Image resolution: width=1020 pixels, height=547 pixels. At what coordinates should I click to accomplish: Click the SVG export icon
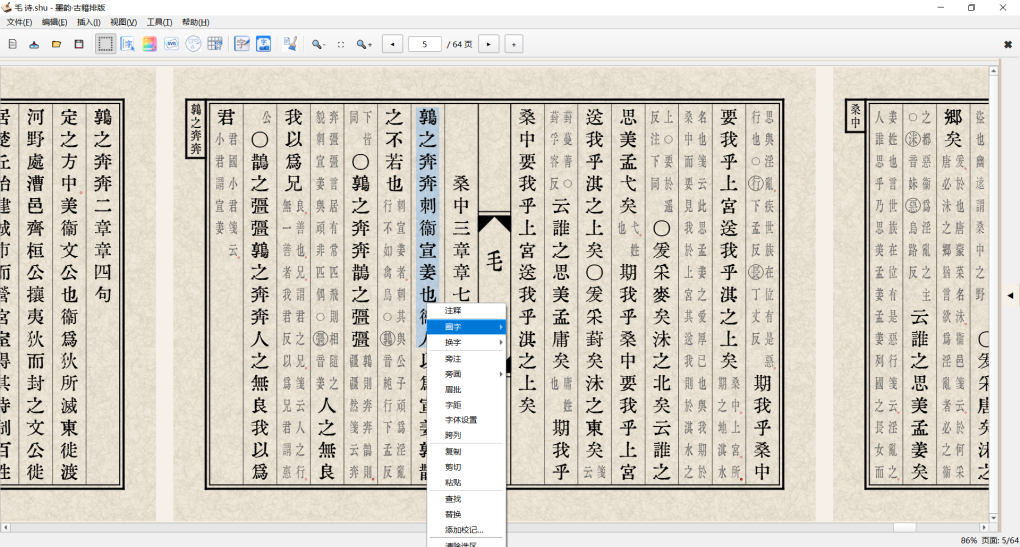click(x=172, y=44)
